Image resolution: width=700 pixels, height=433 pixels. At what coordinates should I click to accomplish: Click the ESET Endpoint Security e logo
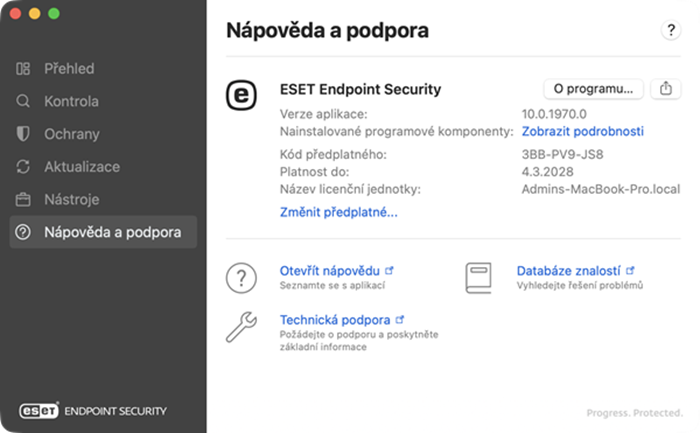pos(241,95)
